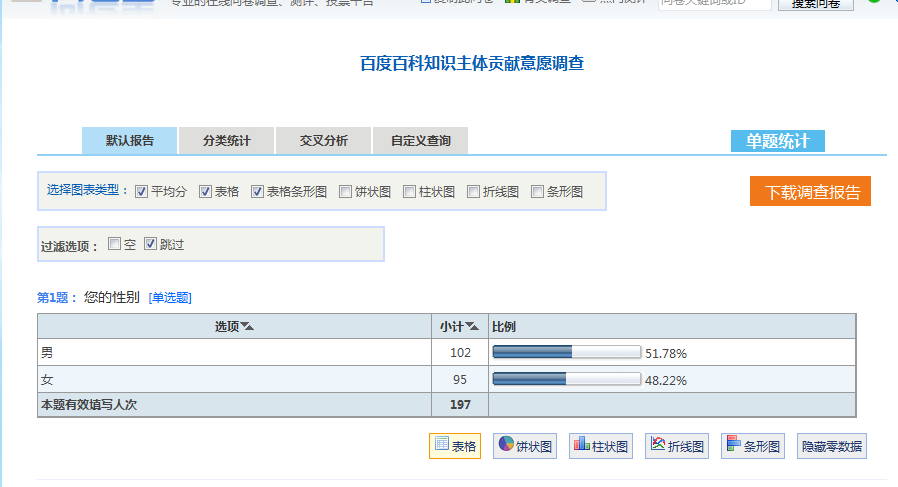Click the count value 95

pos(460,380)
